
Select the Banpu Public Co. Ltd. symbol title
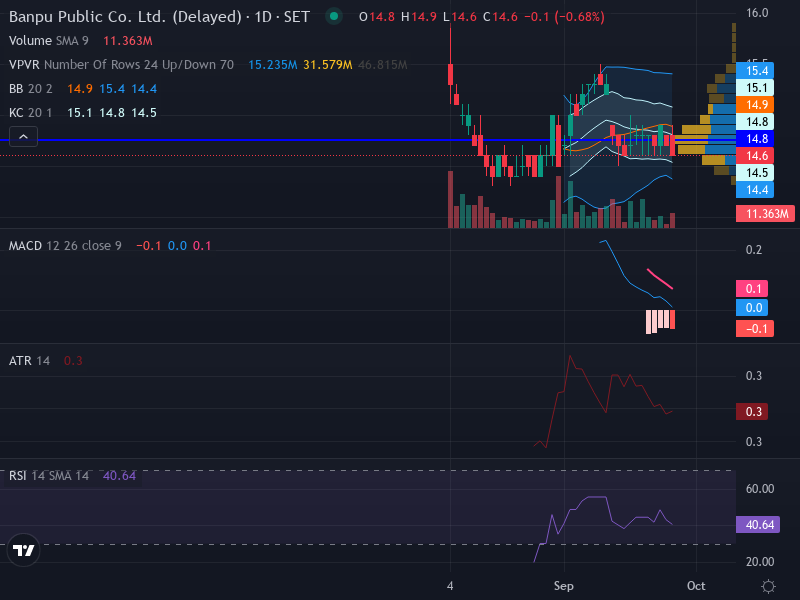(159, 17)
